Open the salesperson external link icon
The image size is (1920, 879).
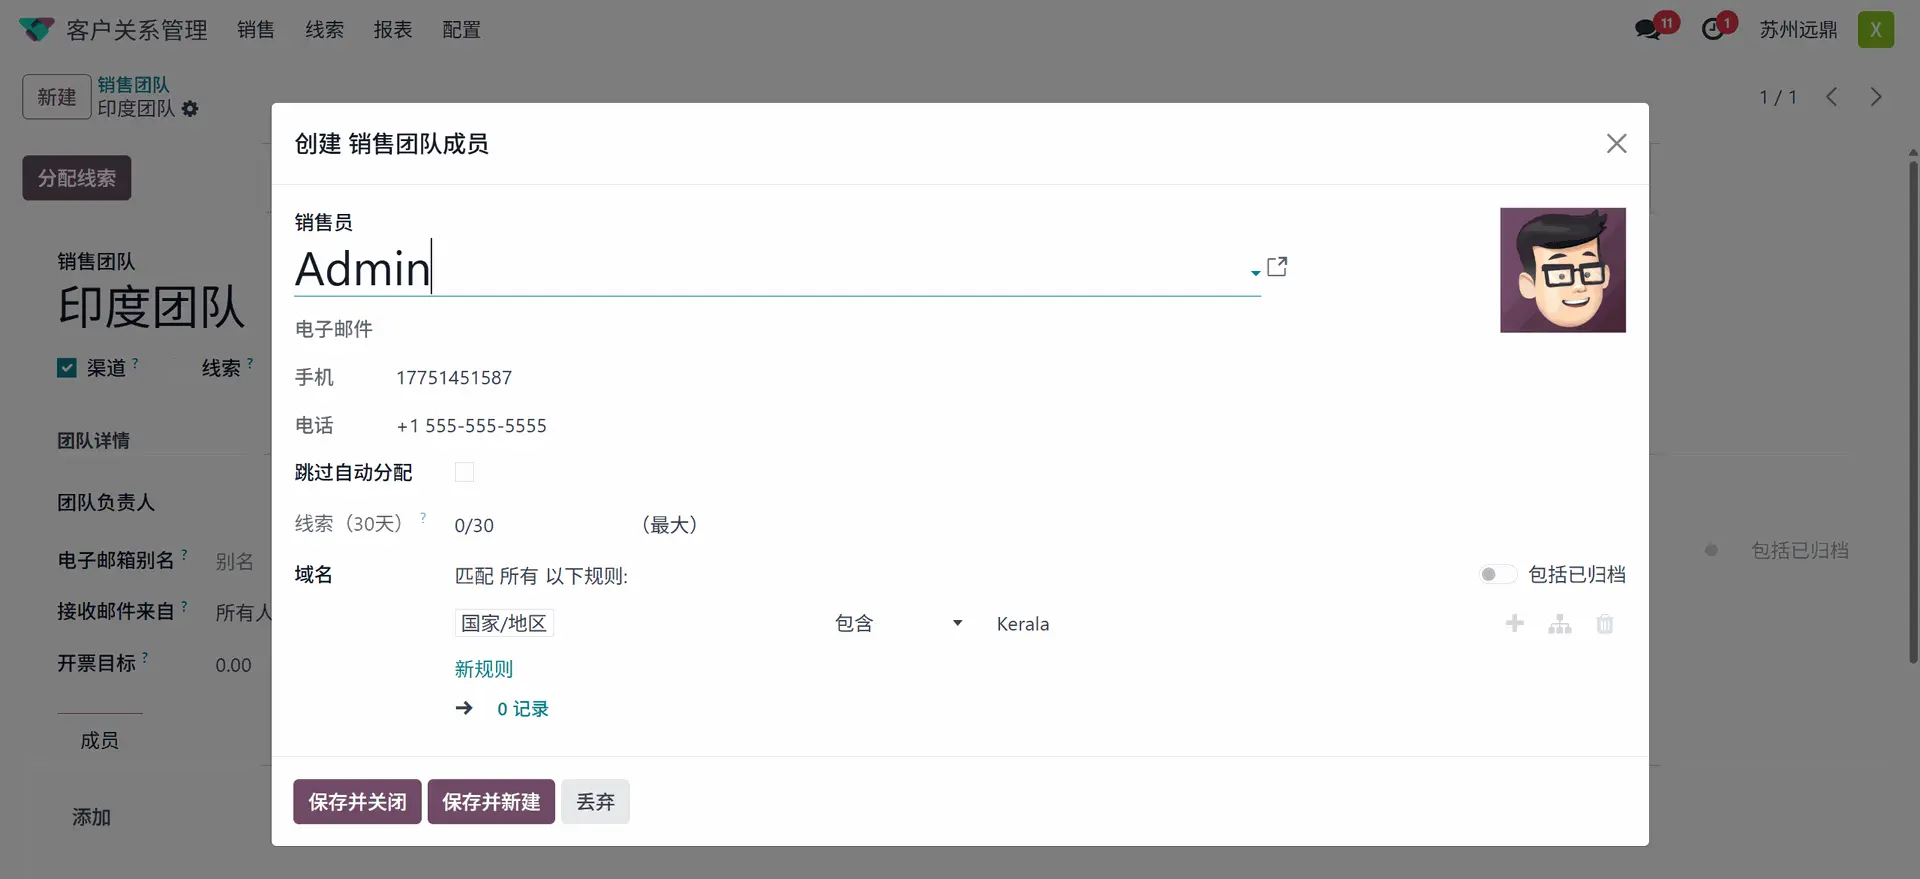[x=1277, y=267]
